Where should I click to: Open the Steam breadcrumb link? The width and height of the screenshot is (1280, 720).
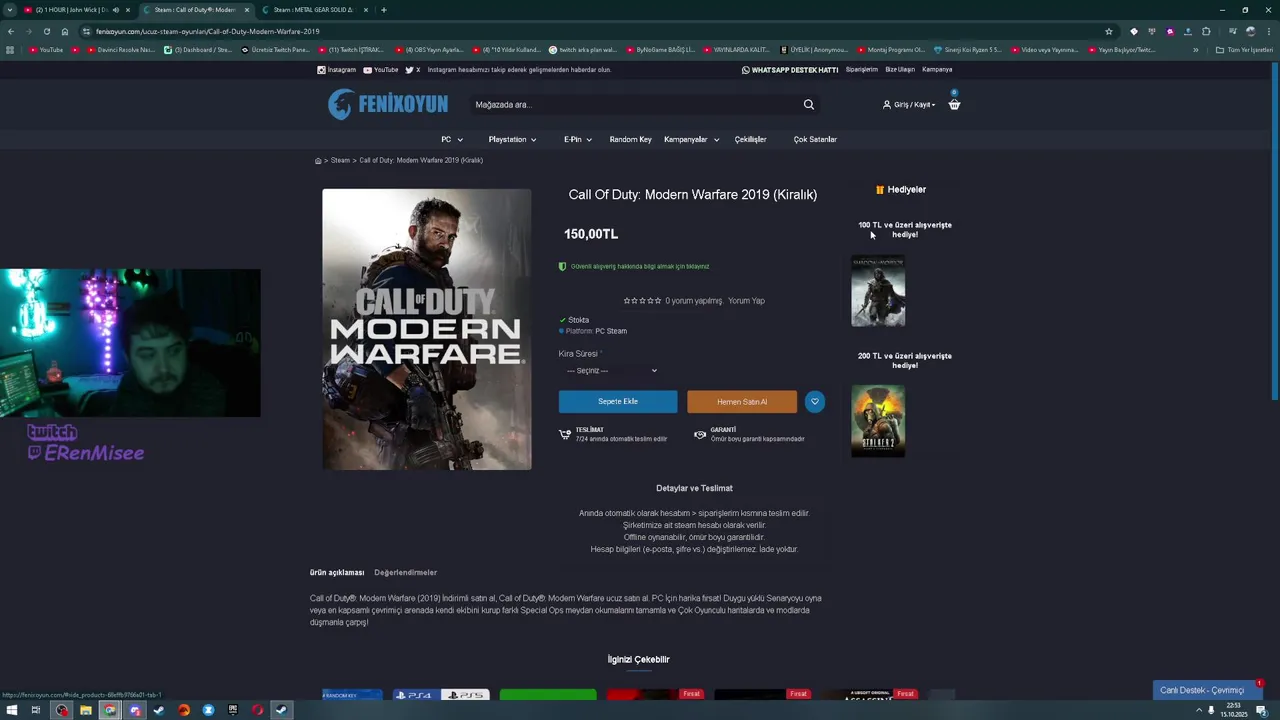point(340,160)
